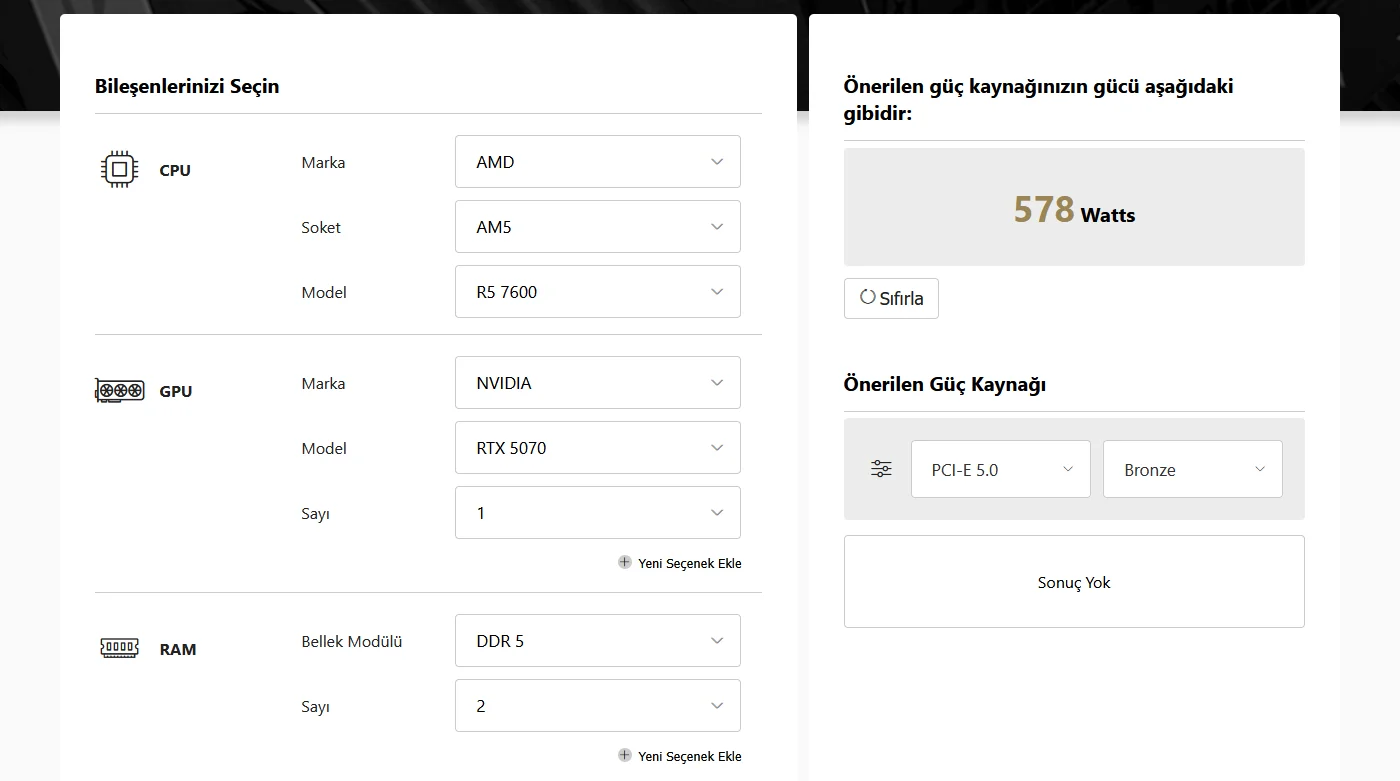This screenshot has width=1400, height=781.
Task: Click the plus icon under GPU section
Action: pyautogui.click(x=625, y=562)
